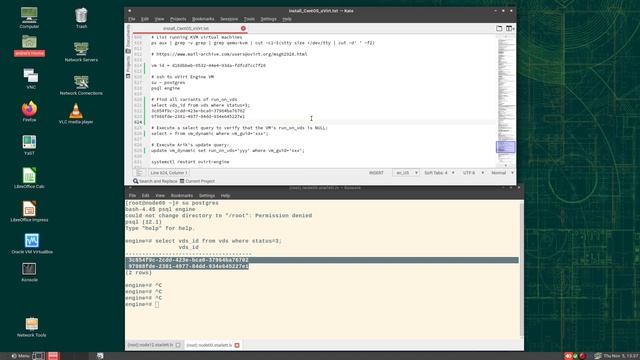Click the clock showing Thu Nov 5
The image size is (640, 360).
[x=620, y=356]
